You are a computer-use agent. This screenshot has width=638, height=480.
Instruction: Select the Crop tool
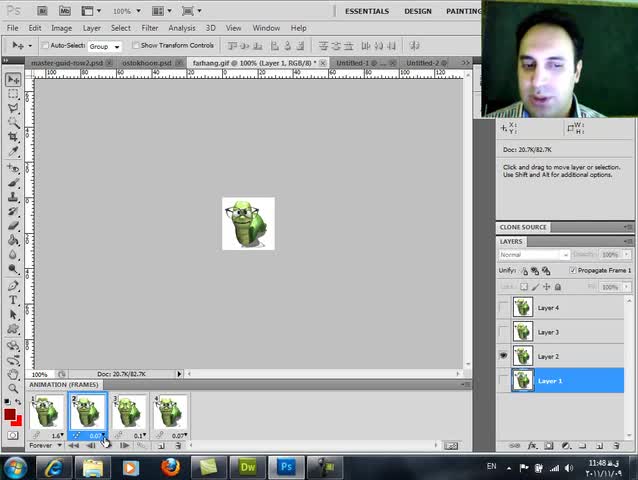click(x=13, y=137)
